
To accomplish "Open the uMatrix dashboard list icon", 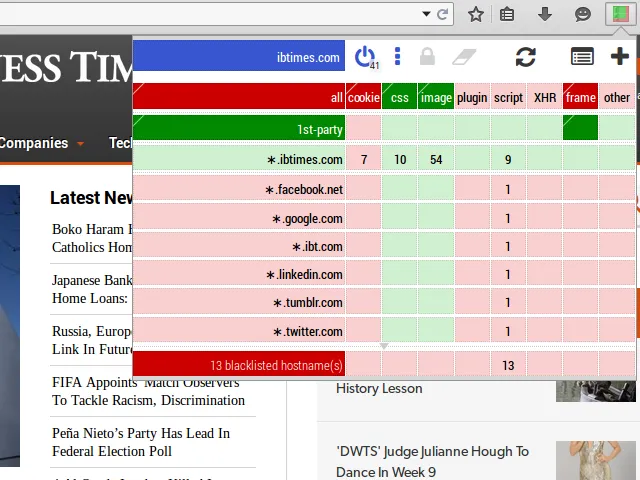I will 582,57.
